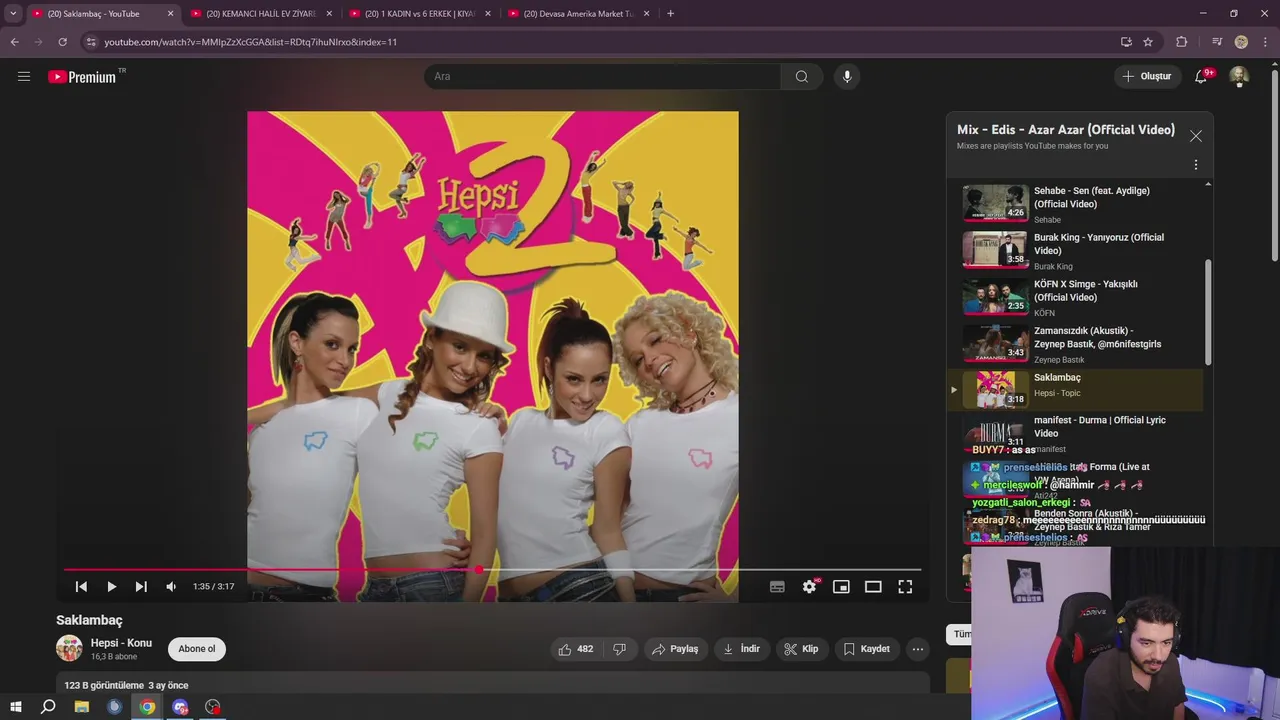Viewport: 1280px width, 720px height.
Task: Switch to the 1 KADIN vs 6 ERKEK tab
Action: click(x=419, y=14)
